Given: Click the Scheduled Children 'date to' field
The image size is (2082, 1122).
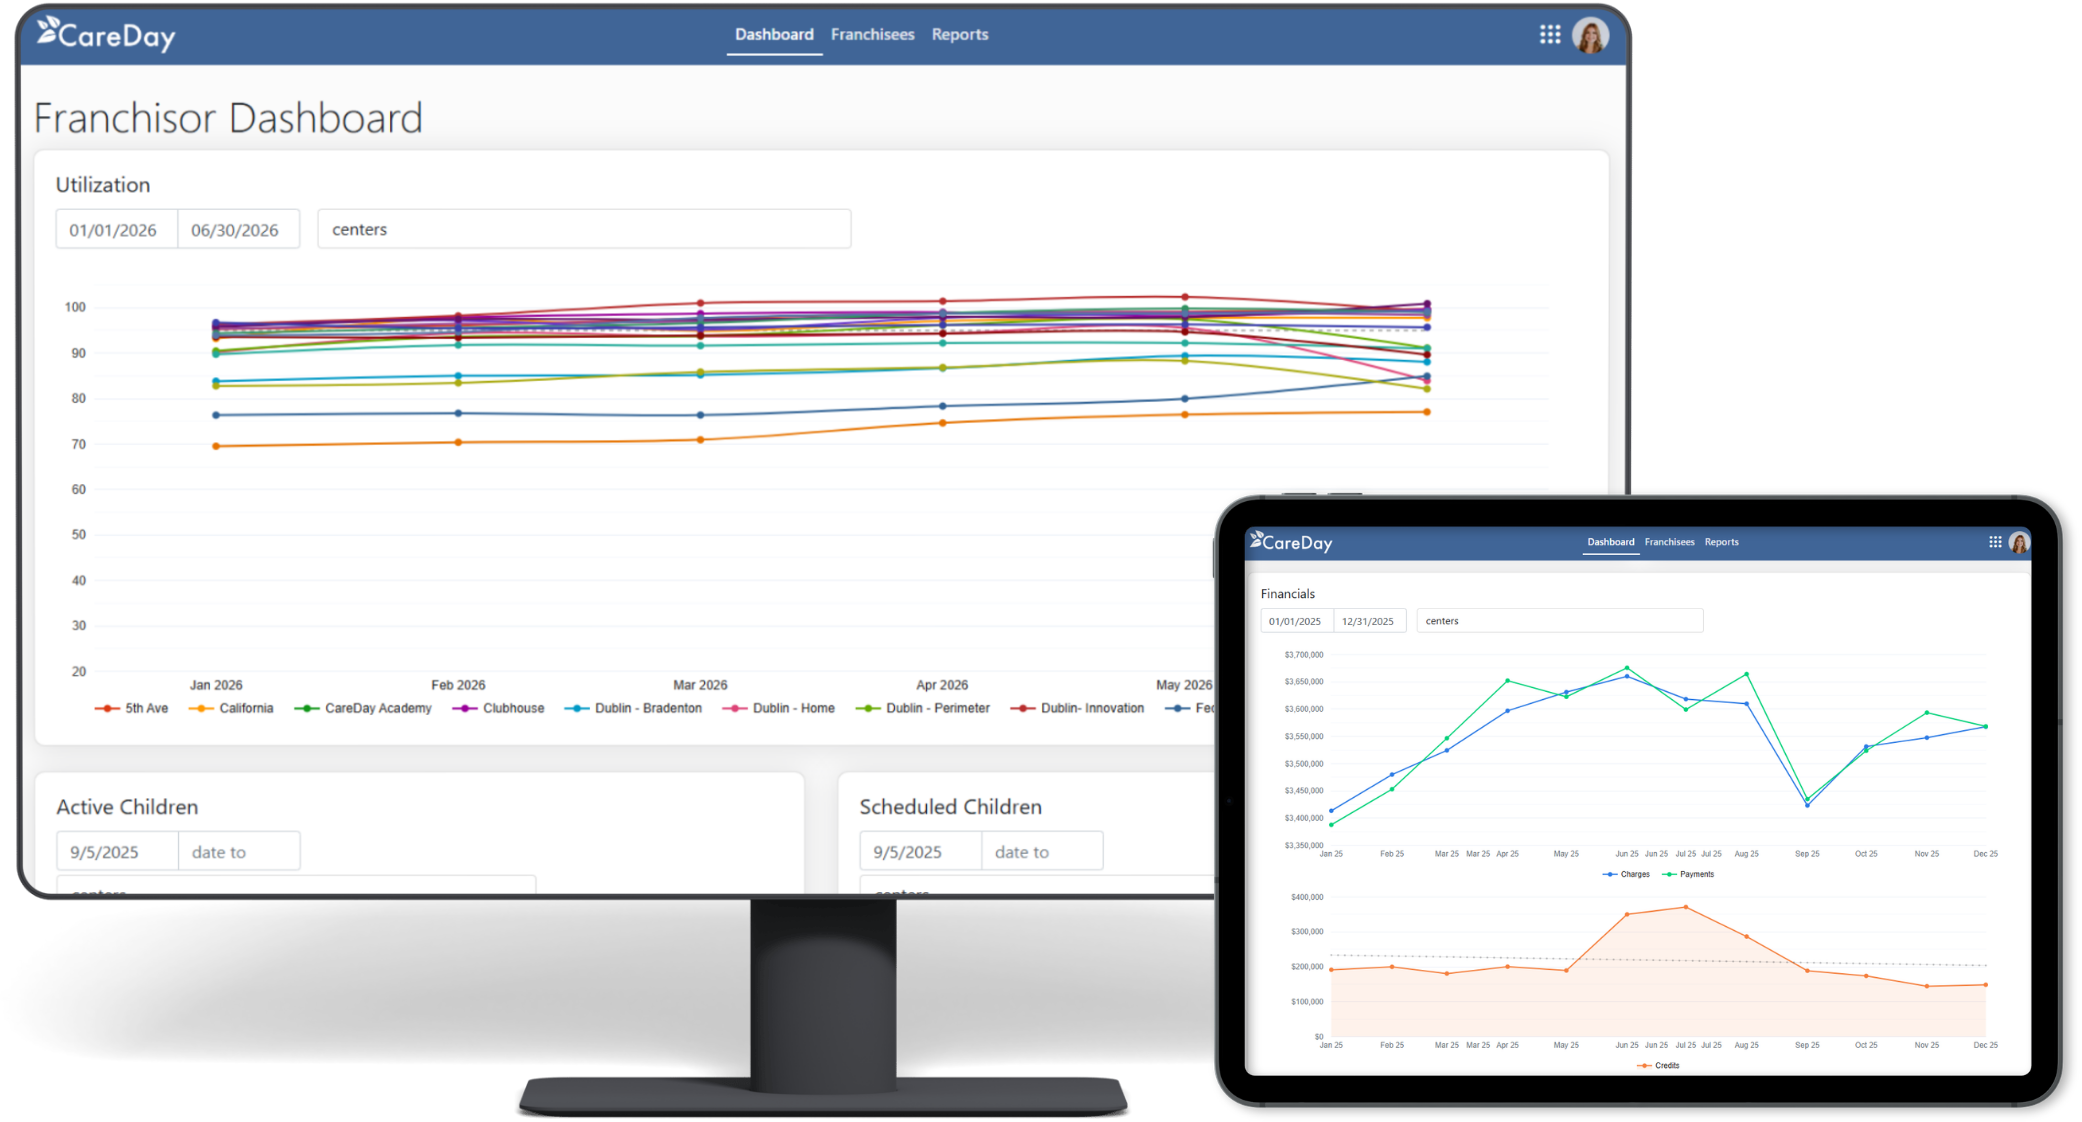Looking at the screenshot, I should pyautogui.click(x=1041, y=852).
